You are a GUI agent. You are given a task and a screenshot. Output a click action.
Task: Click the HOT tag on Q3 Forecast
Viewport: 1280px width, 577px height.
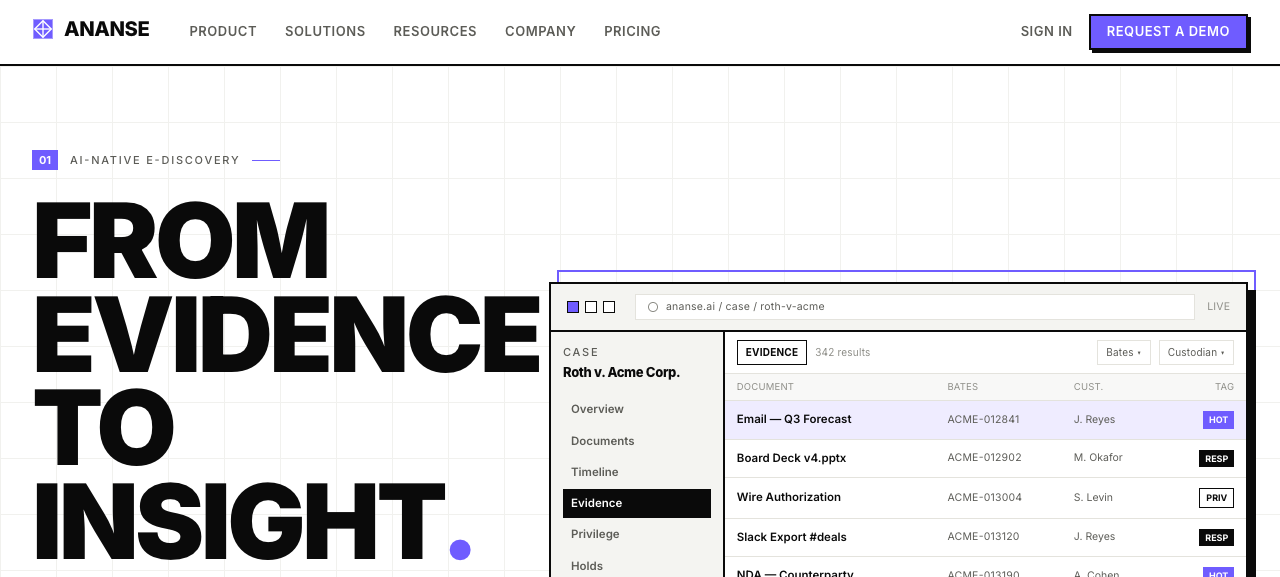[1218, 420]
